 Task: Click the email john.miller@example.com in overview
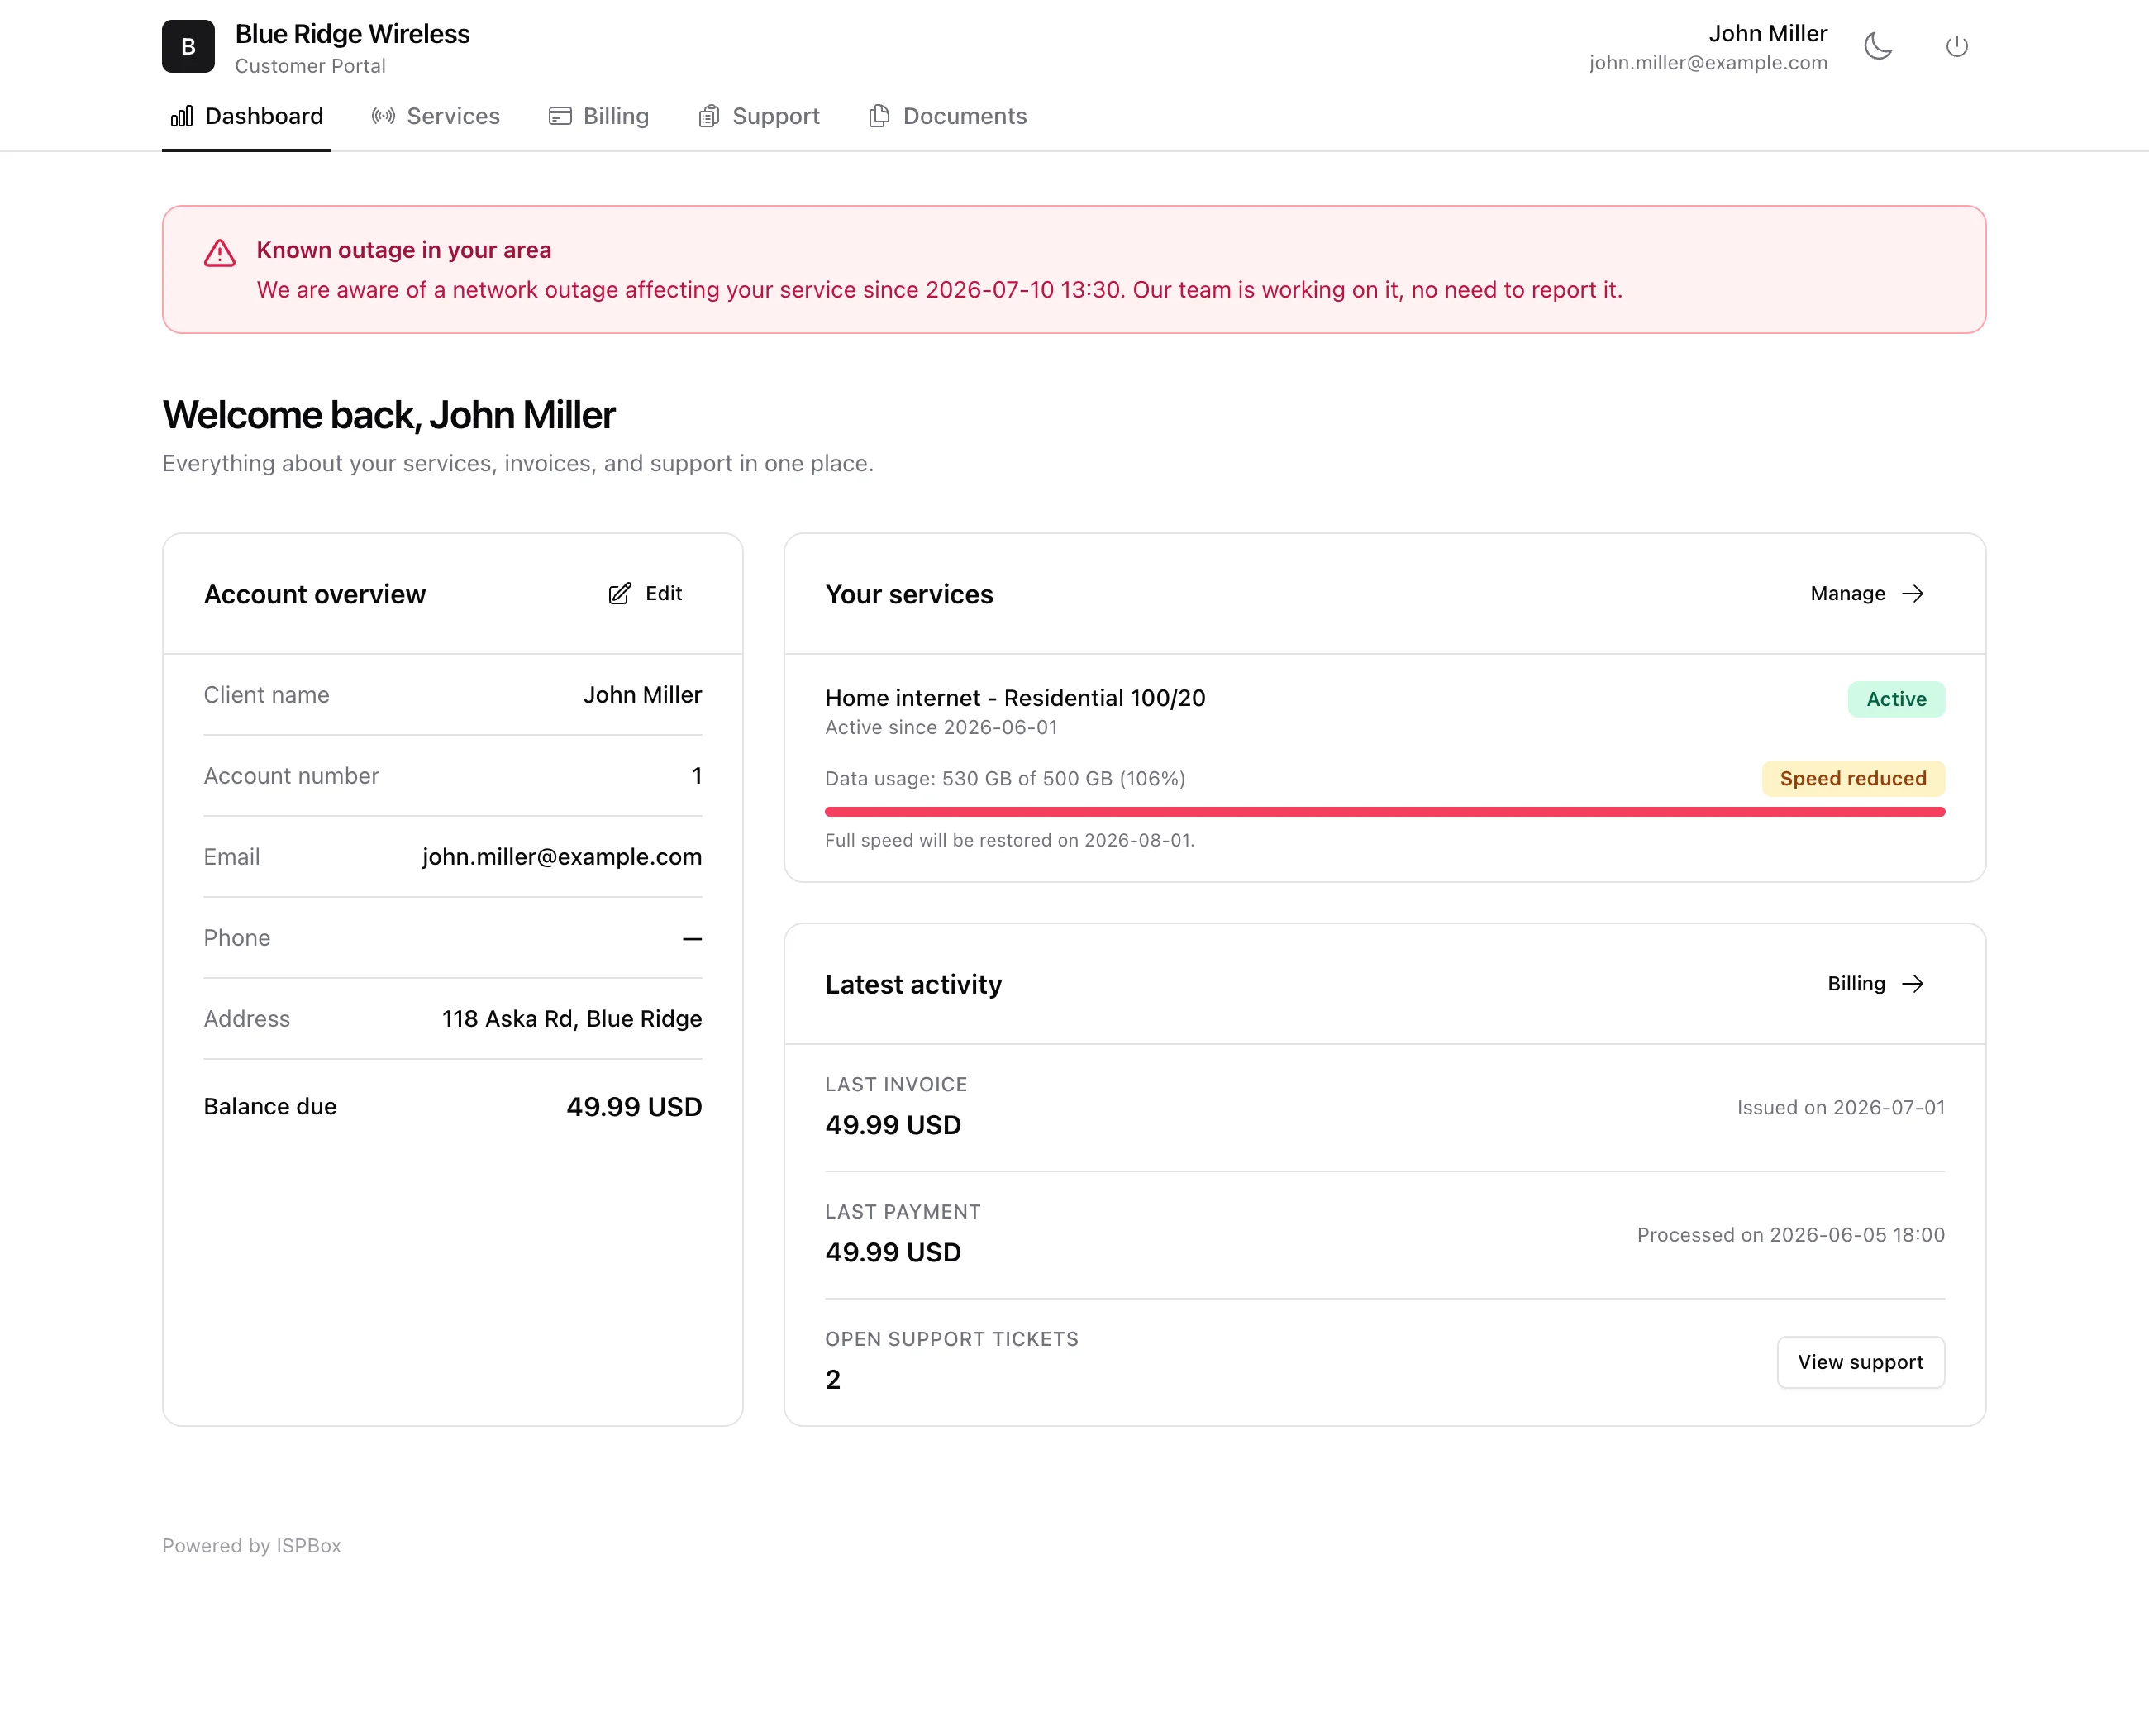[562, 857]
